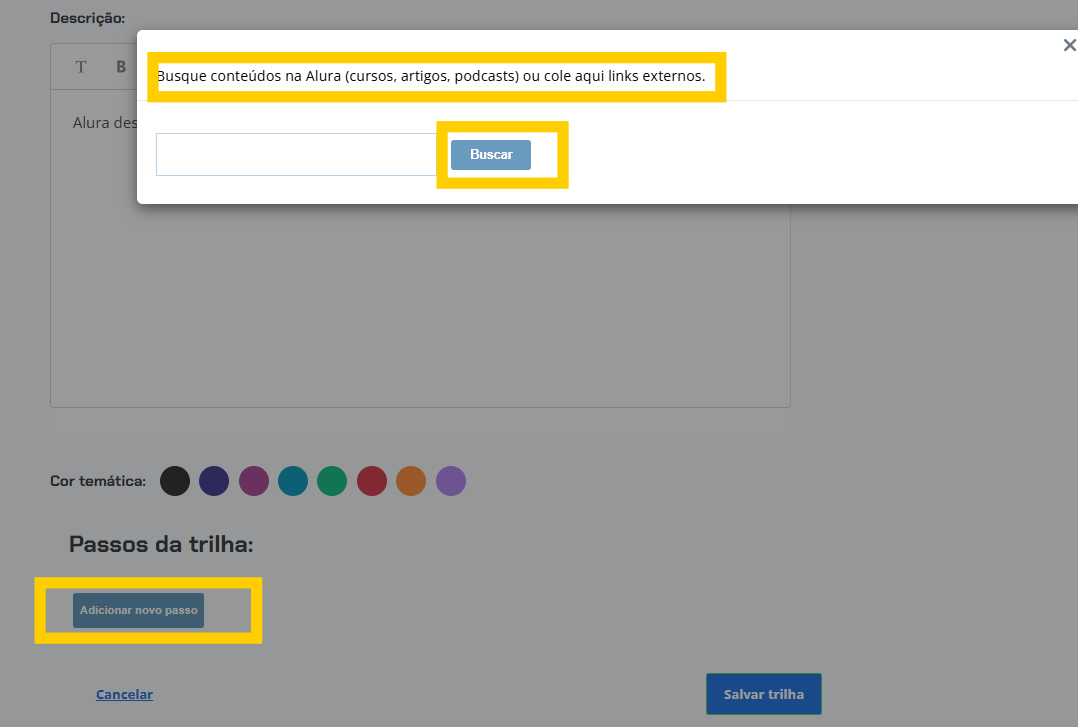Image resolution: width=1078 pixels, height=727 pixels.
Task: Select the dark navy blue theme color
Action: (214, 481)
